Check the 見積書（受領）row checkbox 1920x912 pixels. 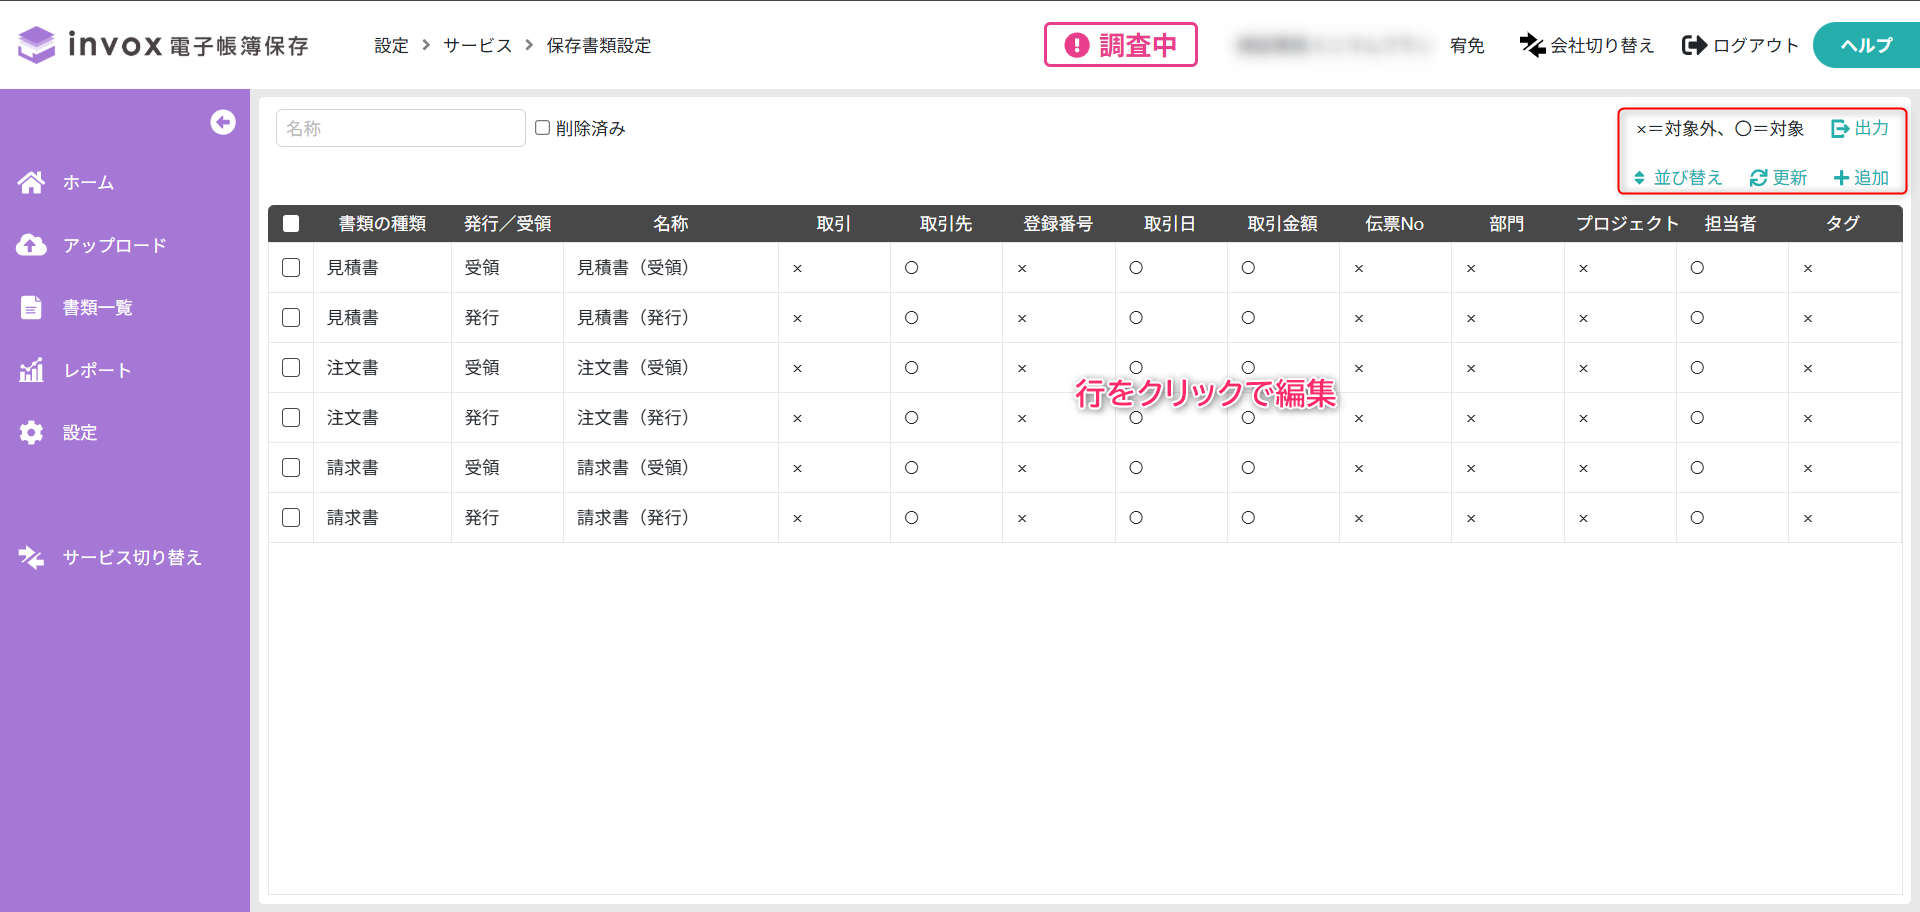click(291, 268)
